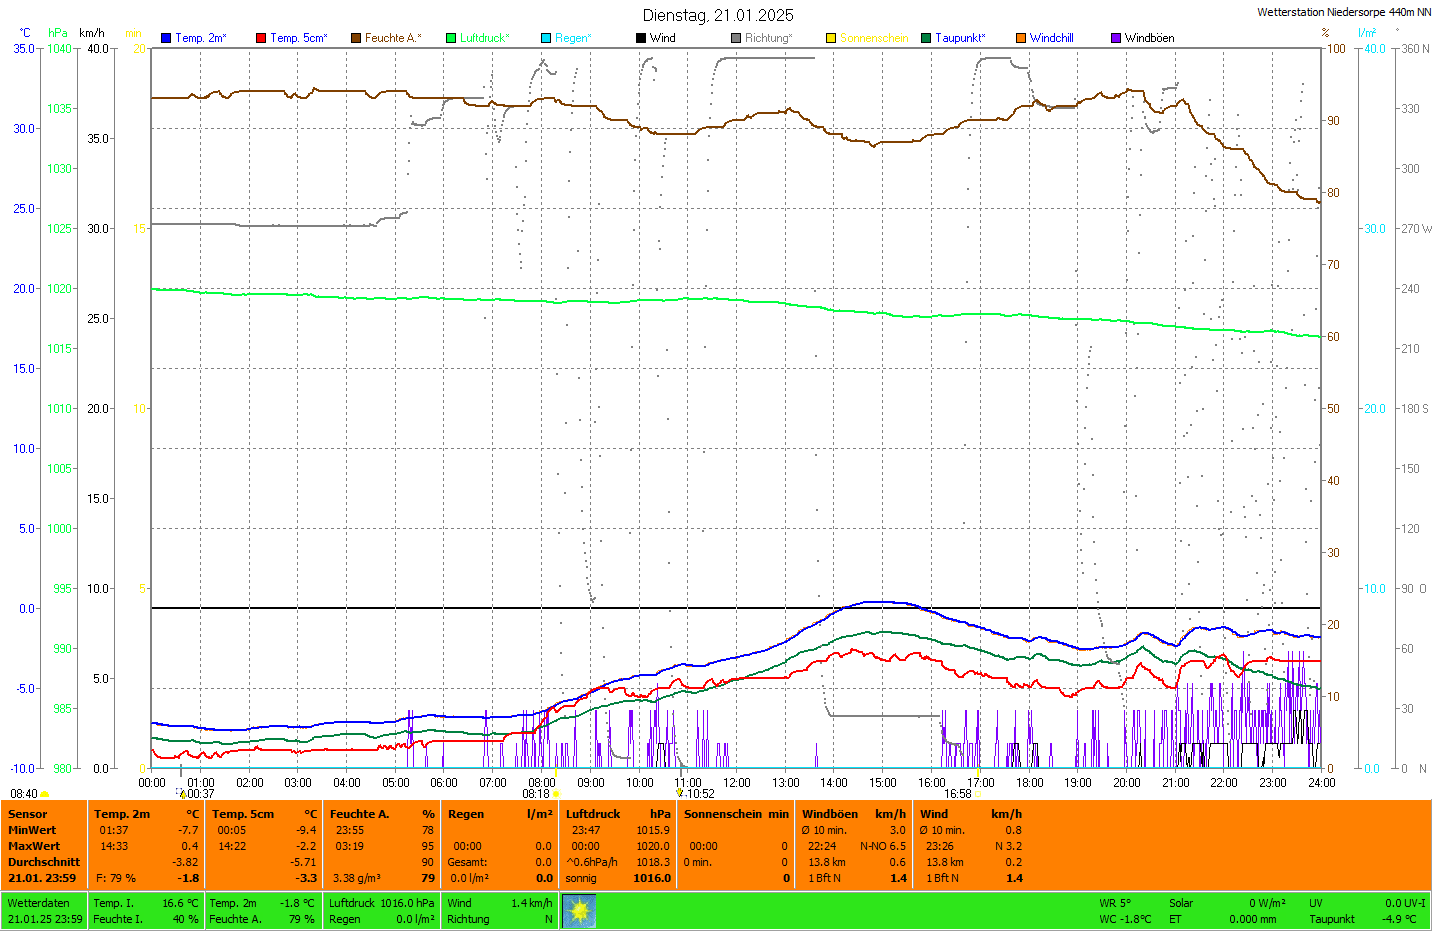1432x931 pixels.
Task: Click the black Wind legend square
Action: (x=641, y=38)
